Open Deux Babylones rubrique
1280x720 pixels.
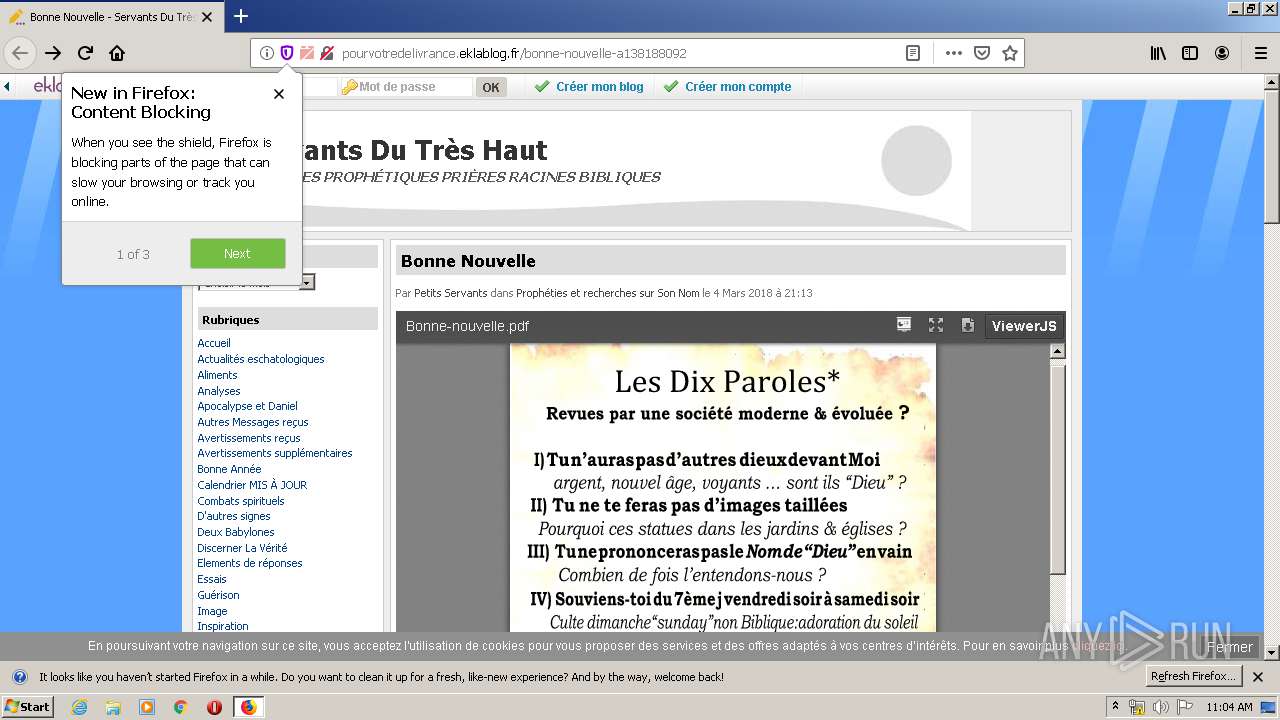pos(236,532)
